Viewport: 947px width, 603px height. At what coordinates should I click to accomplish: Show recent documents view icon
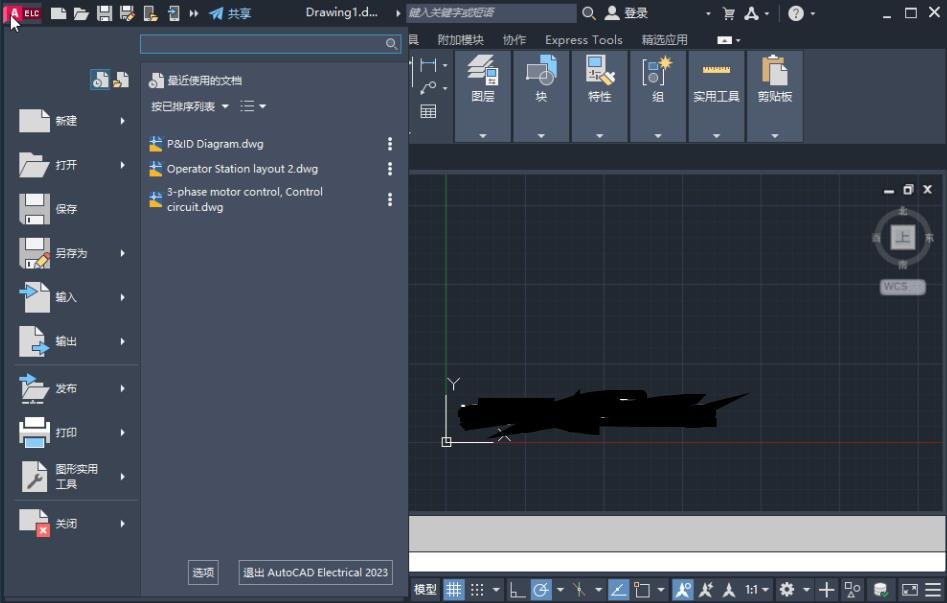100,80
